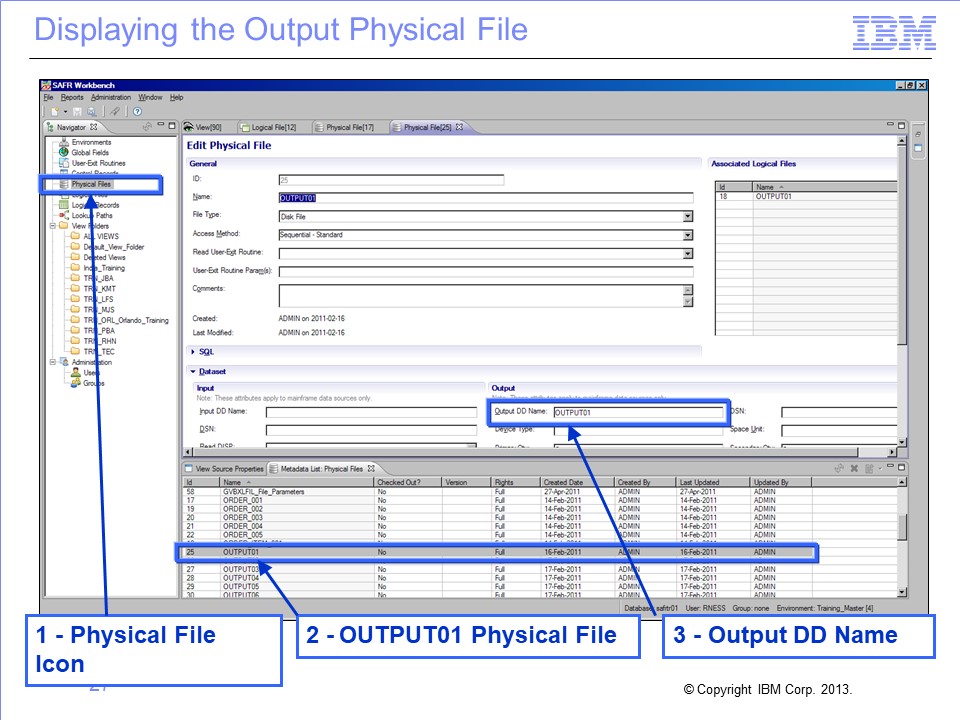Select OUTPUT01 in Associated Logical Files table
The width and height of the screenshot is (960, 720).
coord(806,197)
